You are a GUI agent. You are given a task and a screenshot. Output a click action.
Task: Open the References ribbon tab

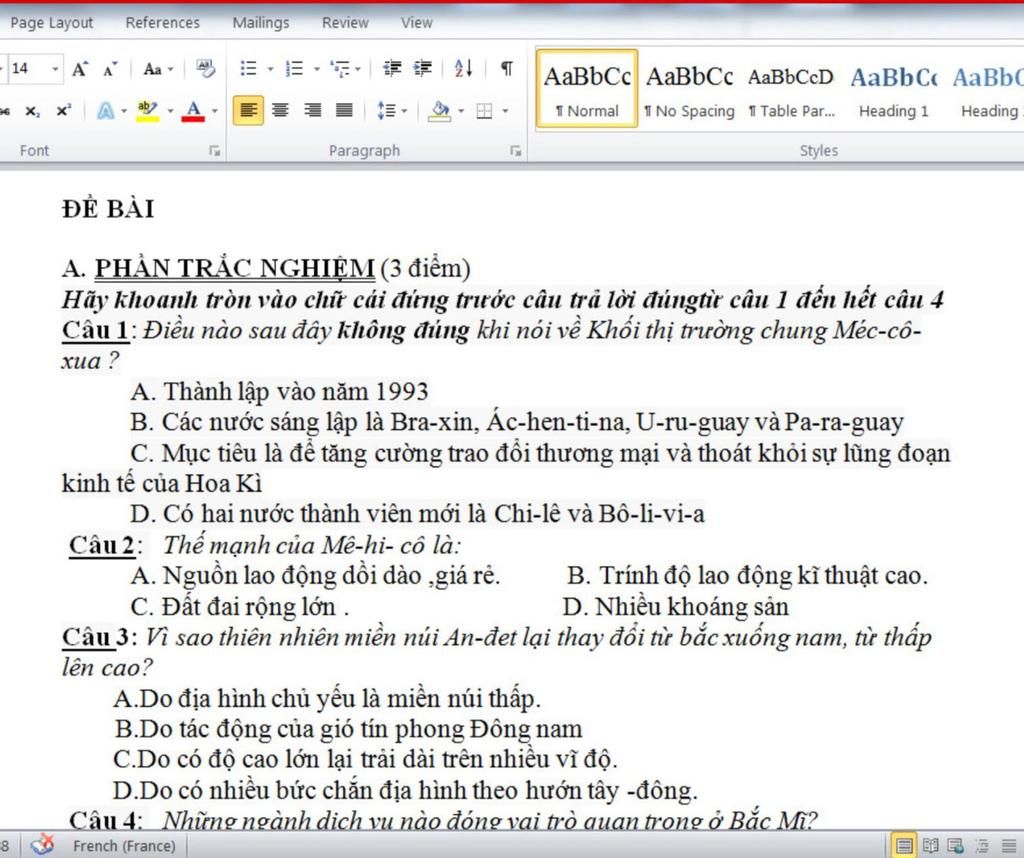(x=163, y=23)
